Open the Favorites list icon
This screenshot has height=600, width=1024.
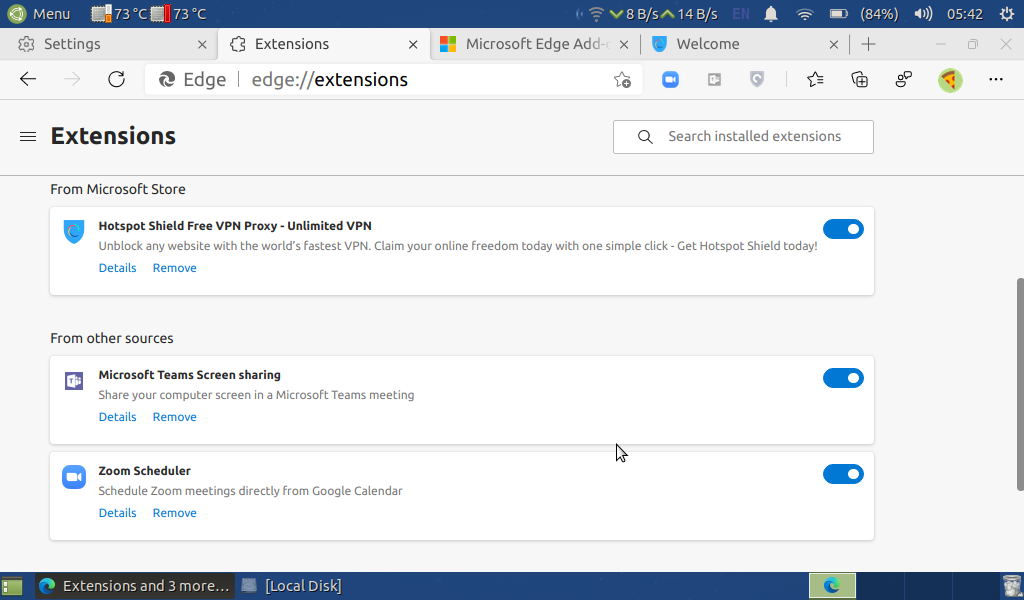pos(815,80)
